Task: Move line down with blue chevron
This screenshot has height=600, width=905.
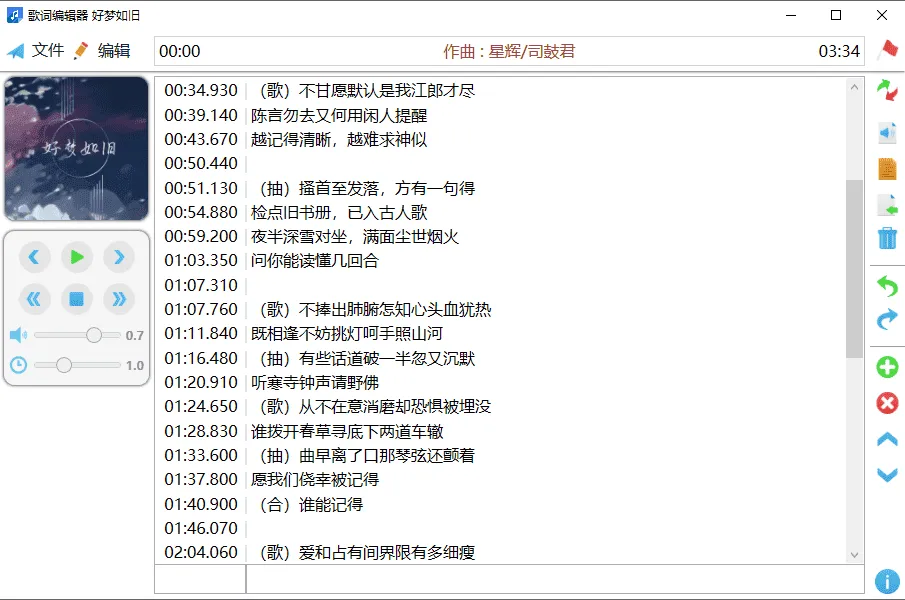Action: [x=887, y=475]
